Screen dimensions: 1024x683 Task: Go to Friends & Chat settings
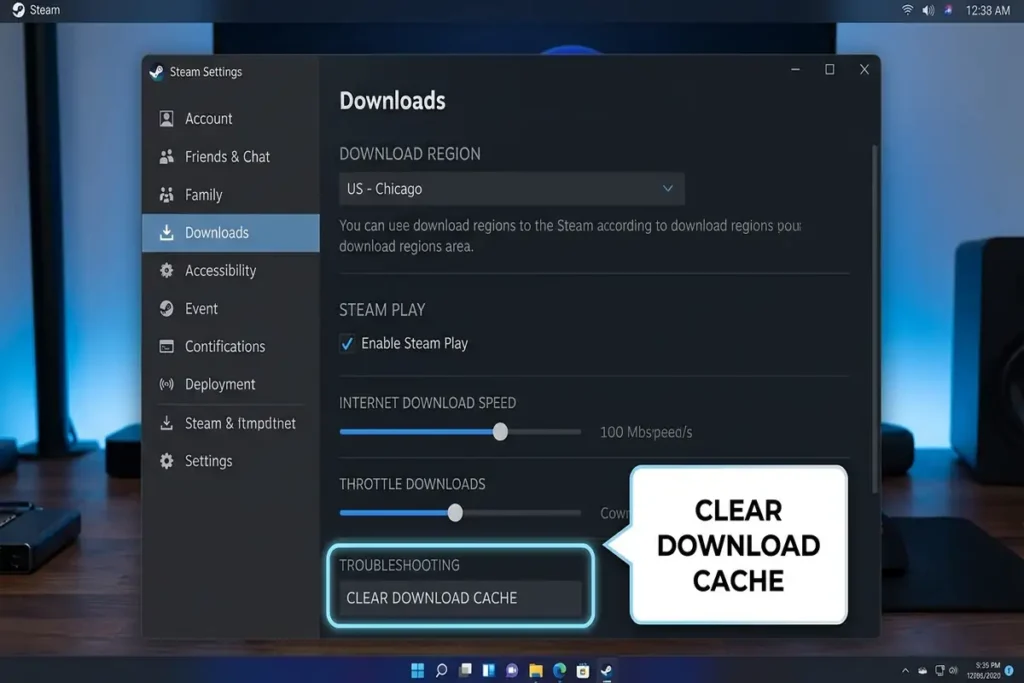(231, 157)
